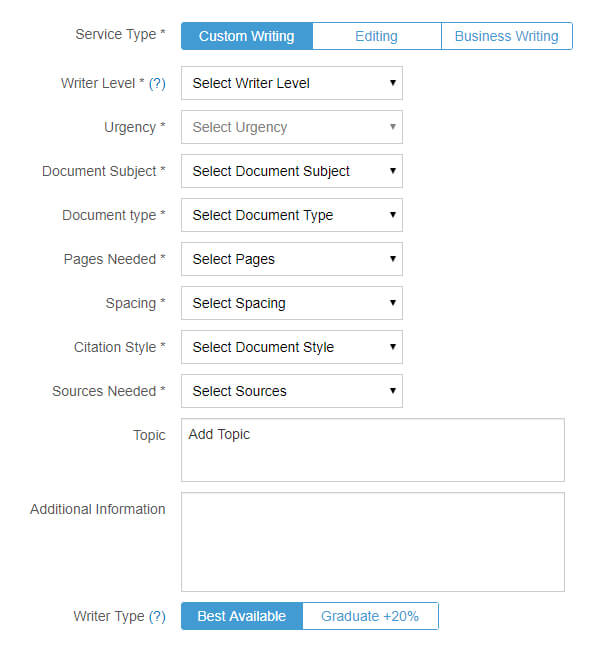Screen dimensions: 600x646
Task: Choose Graduate +20% writer type
Action: (370, 616)
